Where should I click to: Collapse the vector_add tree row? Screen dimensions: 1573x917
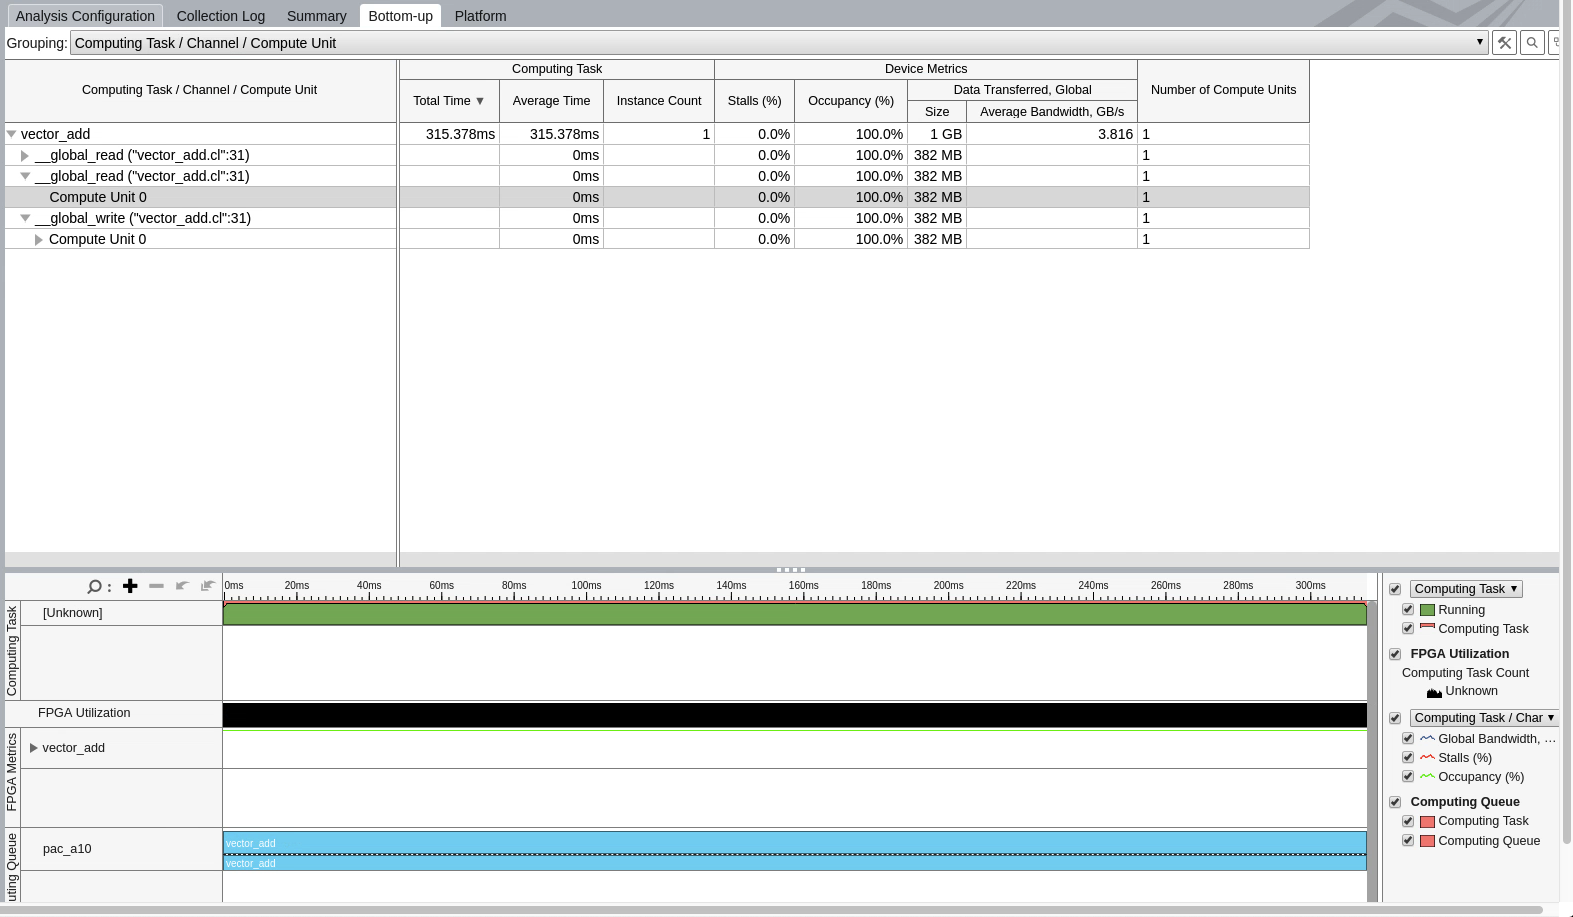pyautogui.click(x=12, y=134)
